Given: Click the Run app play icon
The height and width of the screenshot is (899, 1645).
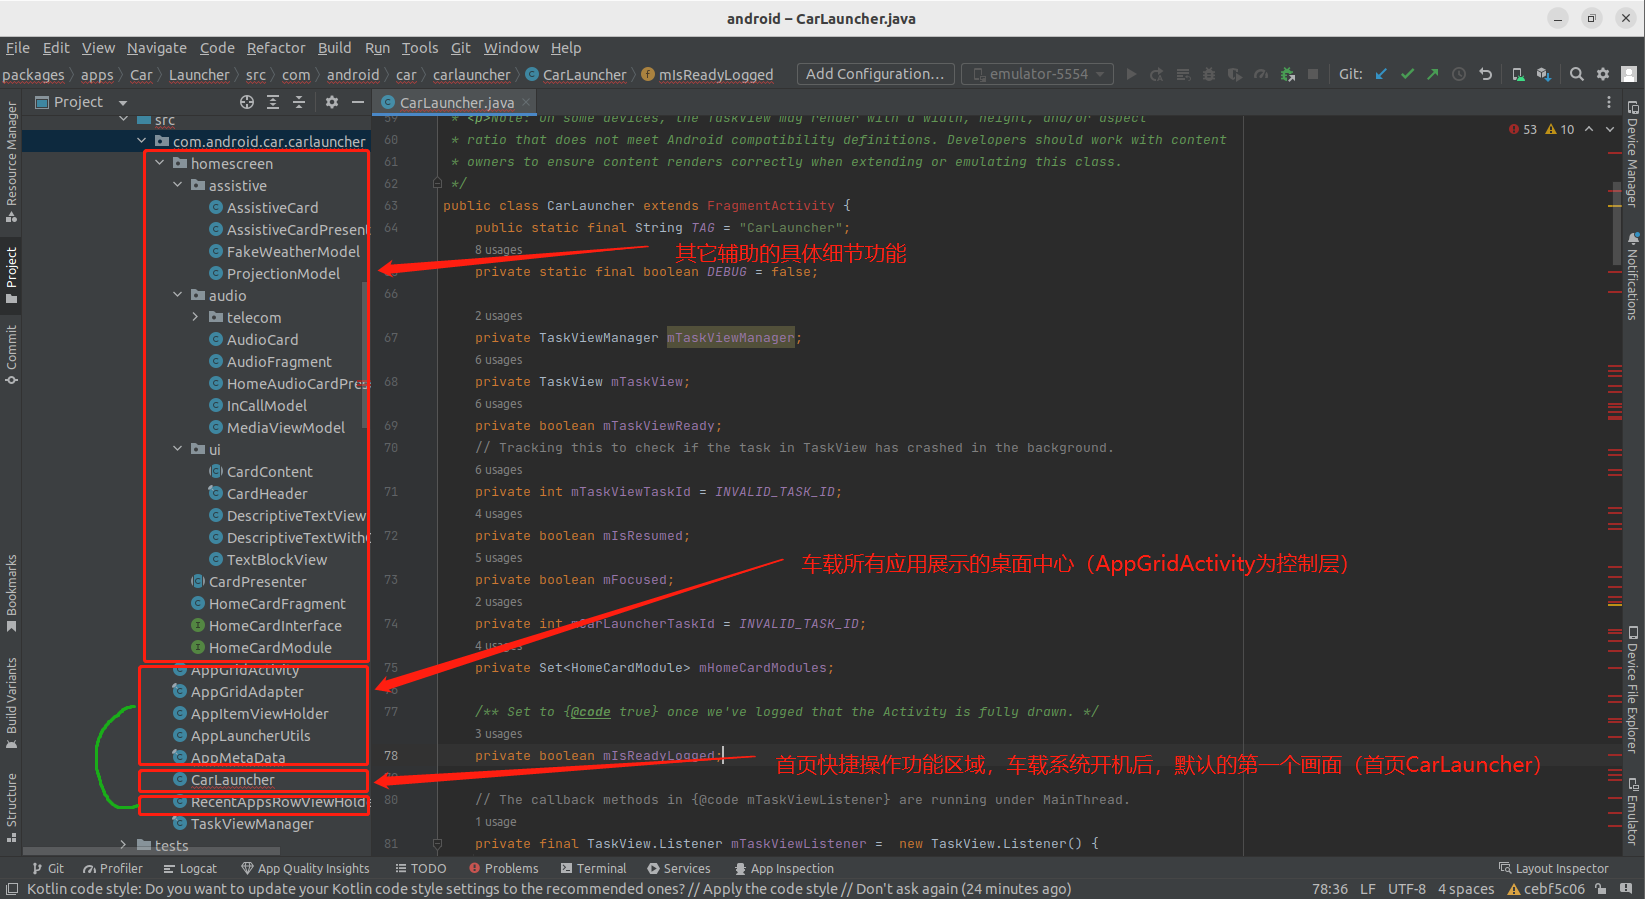Looking at the screenshot, I should click(x=1131, y=74).
